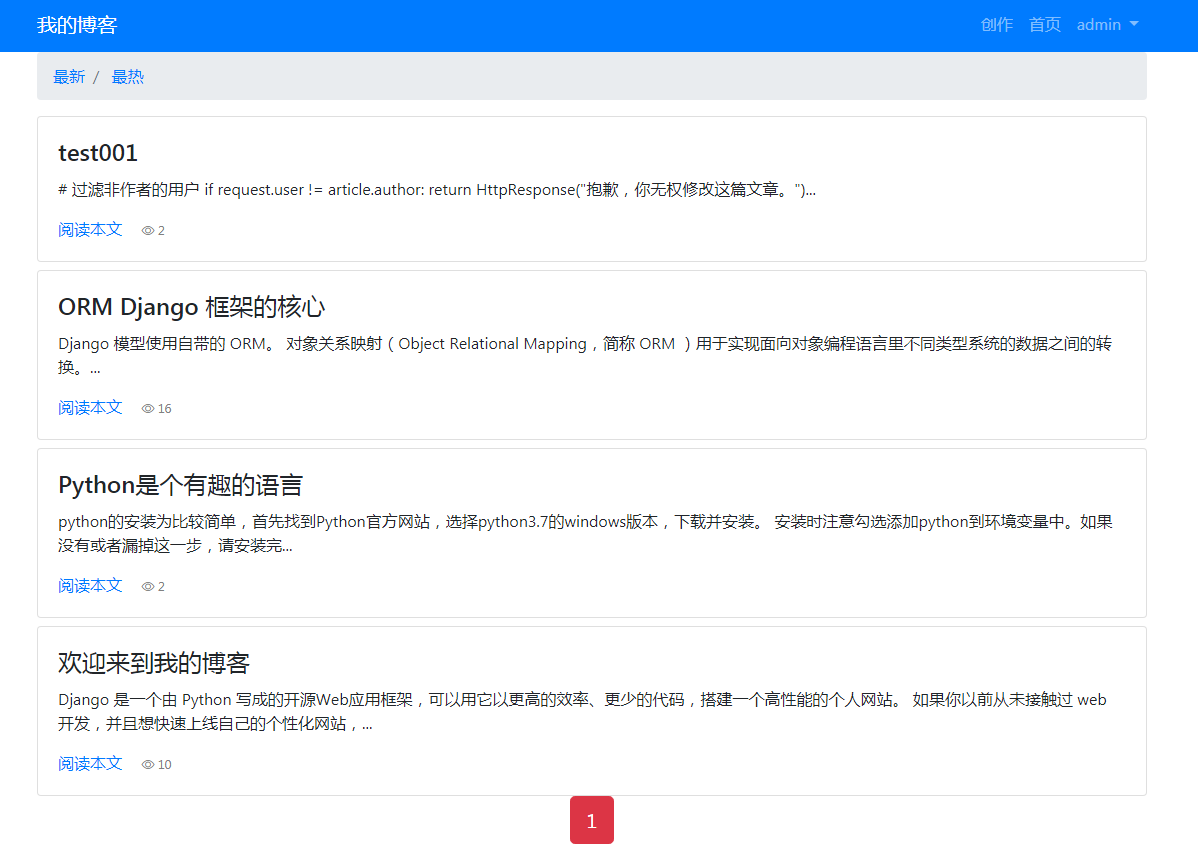Click 首页 in the navigation bar

[x=1044, y=25]
